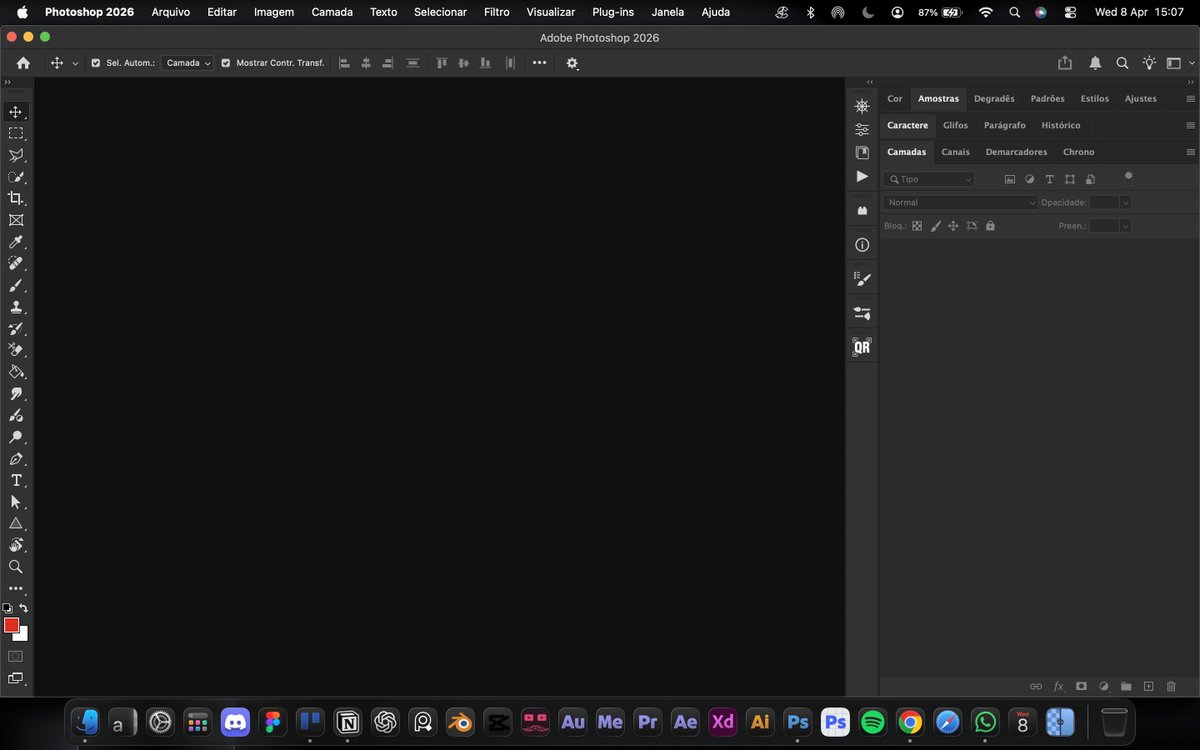Select the Eyedropper tool
This screenshot has height=750, width=1200.
[x=16, y=242]
